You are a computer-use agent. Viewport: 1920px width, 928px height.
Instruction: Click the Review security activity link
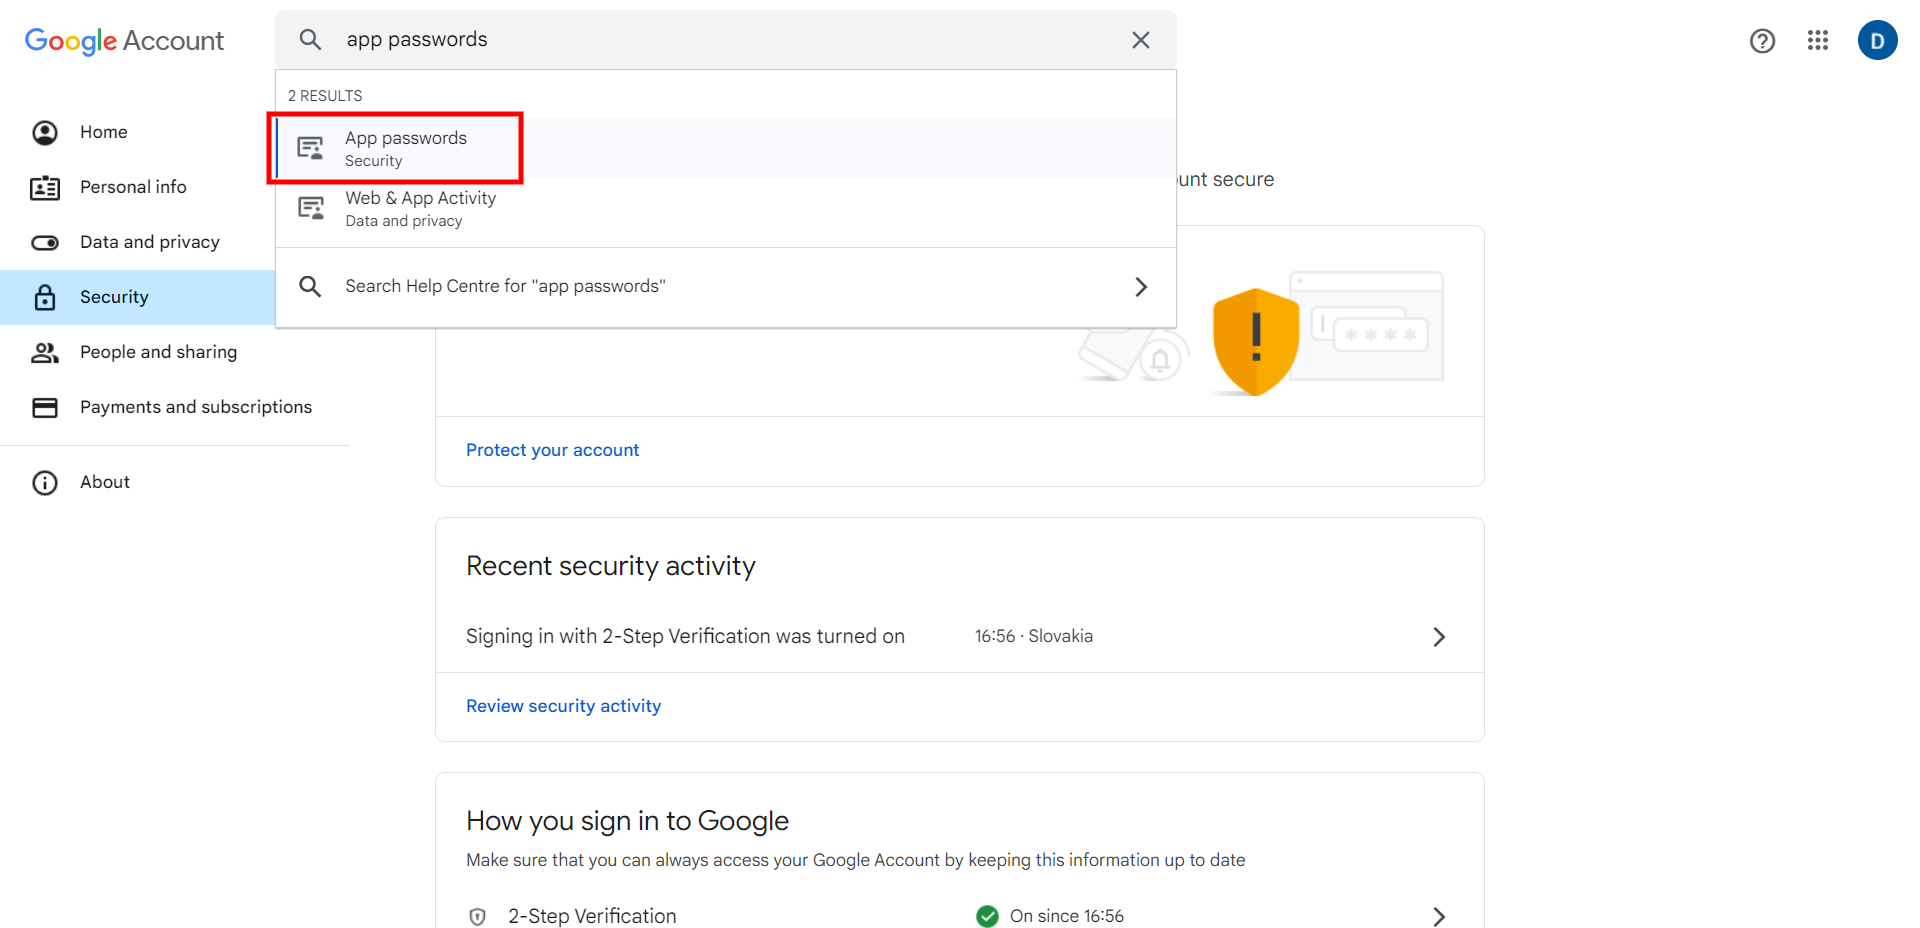coord(563,706)
